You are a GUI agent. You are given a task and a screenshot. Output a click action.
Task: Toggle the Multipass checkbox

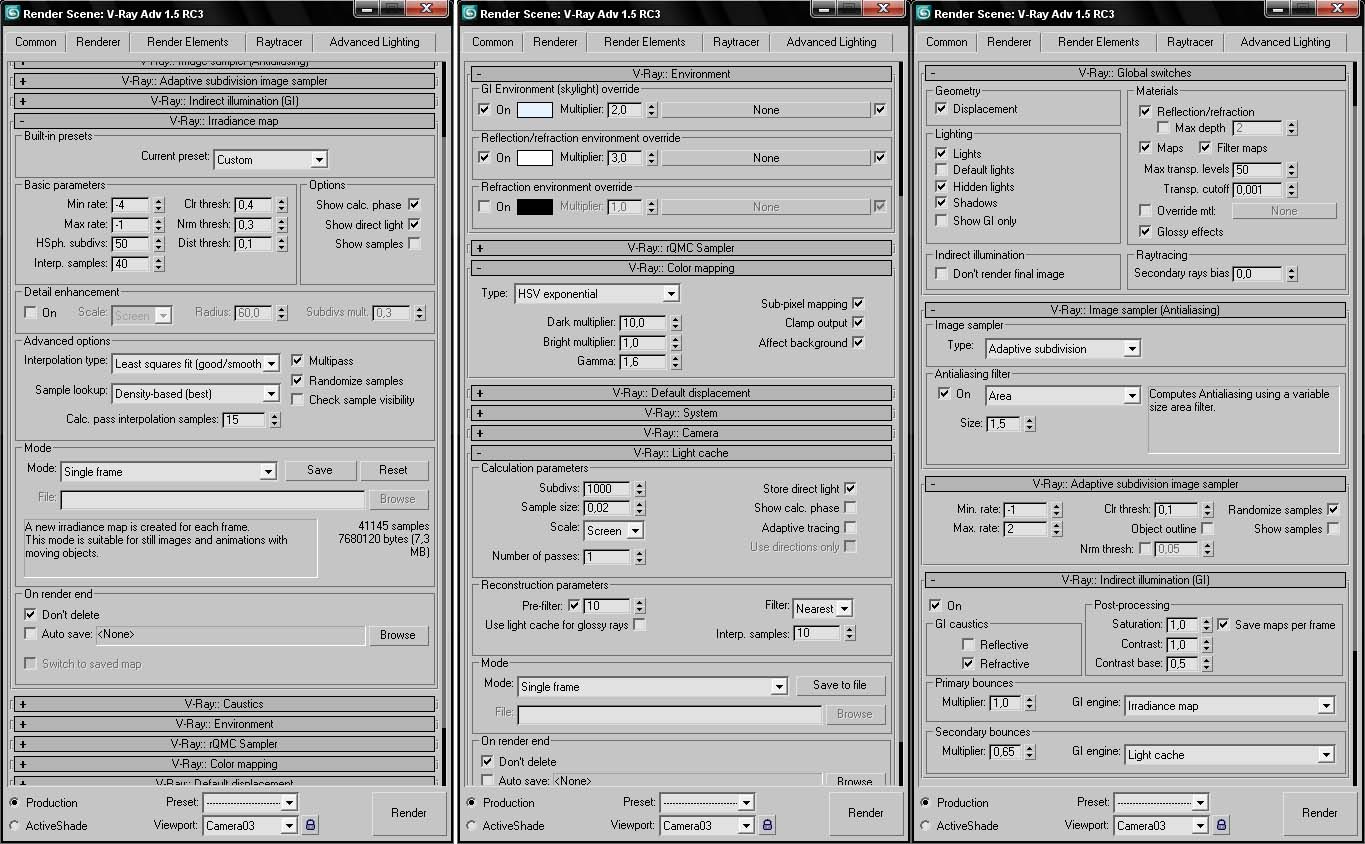click(298, 360)
